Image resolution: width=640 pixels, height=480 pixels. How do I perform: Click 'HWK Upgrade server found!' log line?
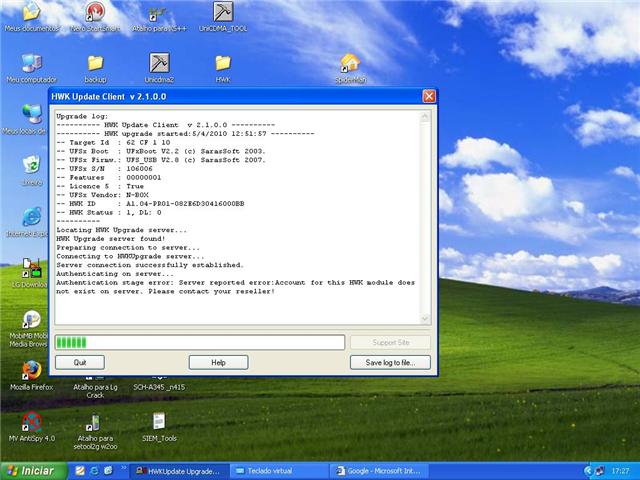[x=111, y=239]
